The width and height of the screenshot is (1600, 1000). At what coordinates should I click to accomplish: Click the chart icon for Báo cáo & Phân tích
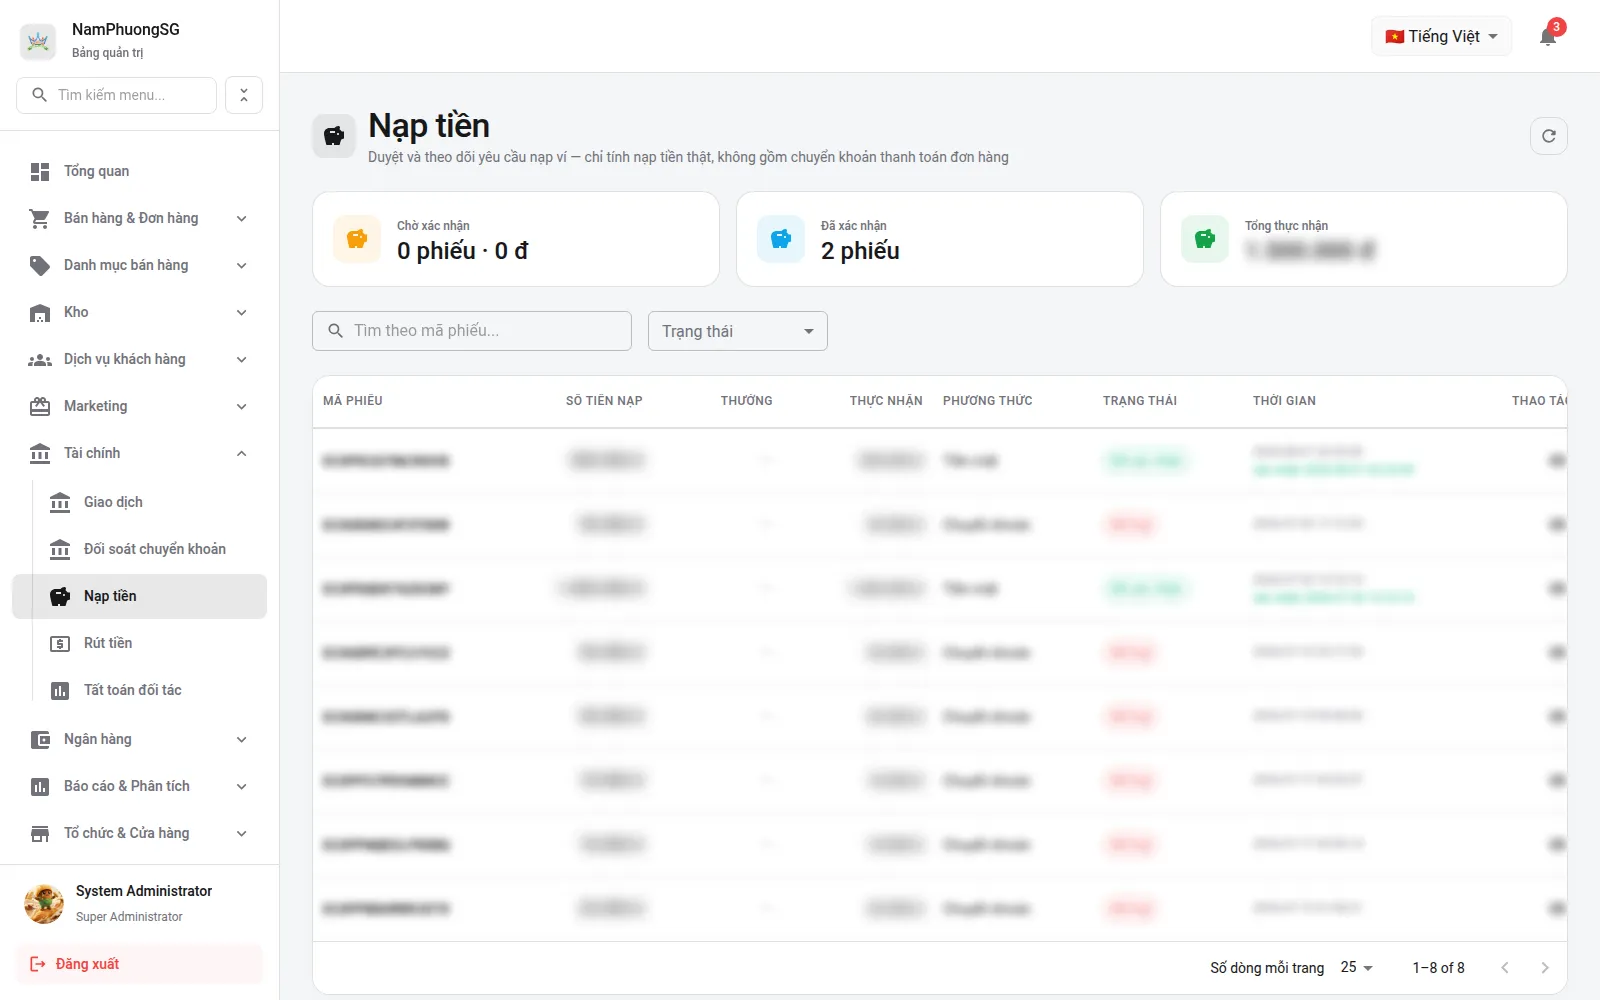tap(40, 786)
